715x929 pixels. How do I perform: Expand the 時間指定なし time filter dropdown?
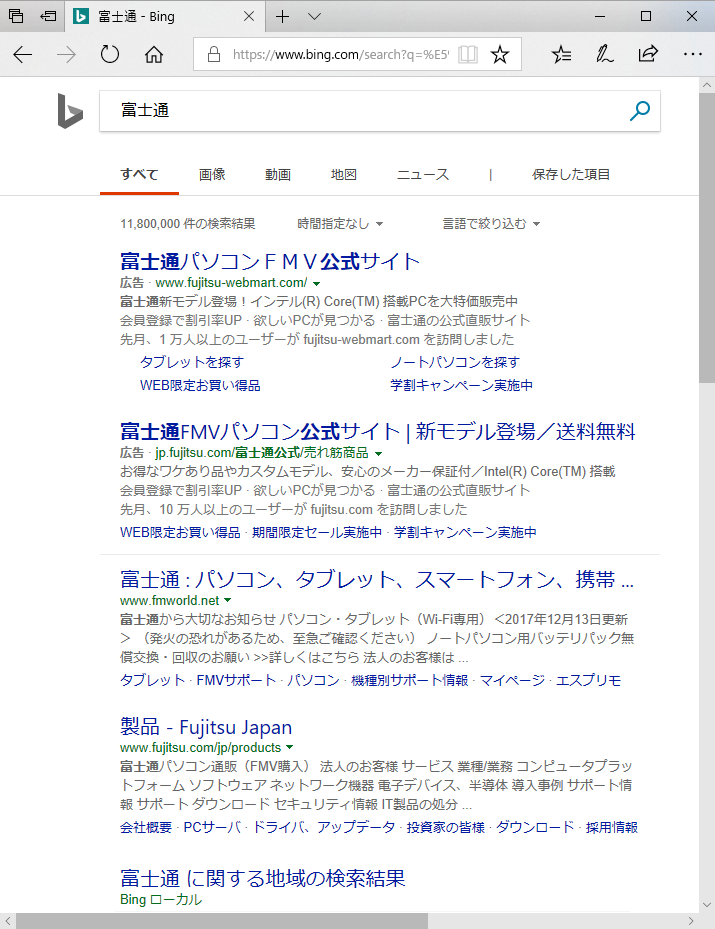coord(340,224)
